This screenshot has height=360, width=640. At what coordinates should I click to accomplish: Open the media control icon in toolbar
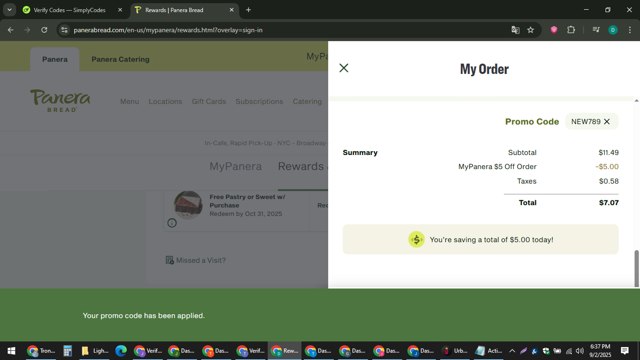596,30
